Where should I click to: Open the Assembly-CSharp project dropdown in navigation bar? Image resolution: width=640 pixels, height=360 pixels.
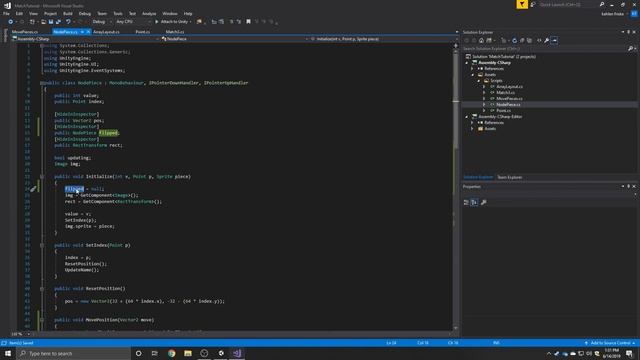pos(85,39)
